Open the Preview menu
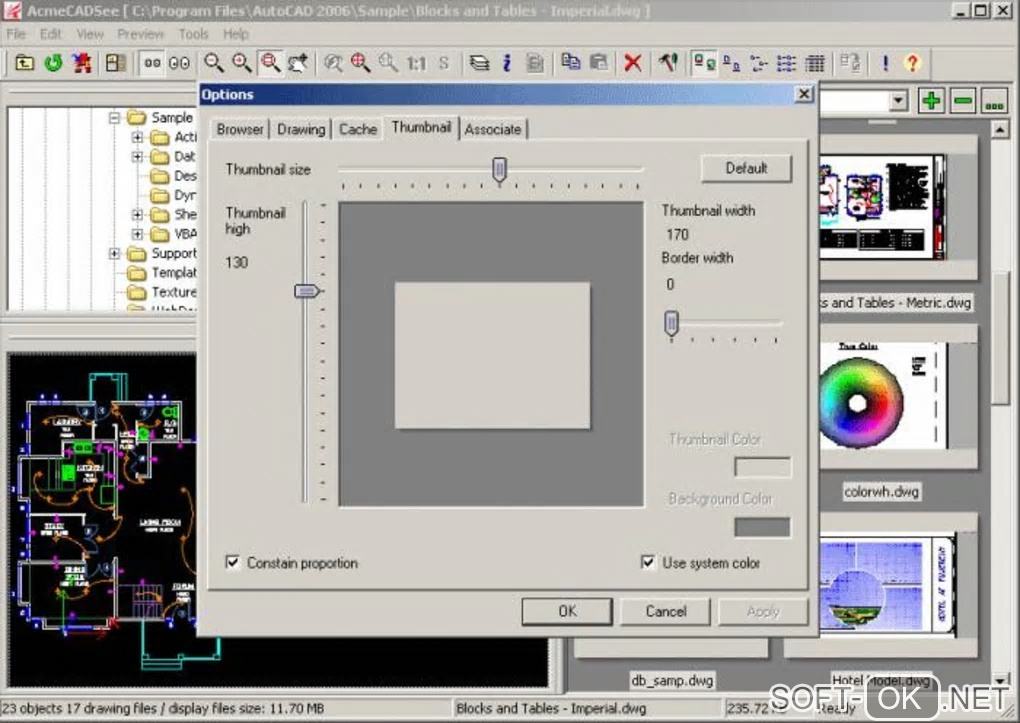 click(x=140, y=34)
